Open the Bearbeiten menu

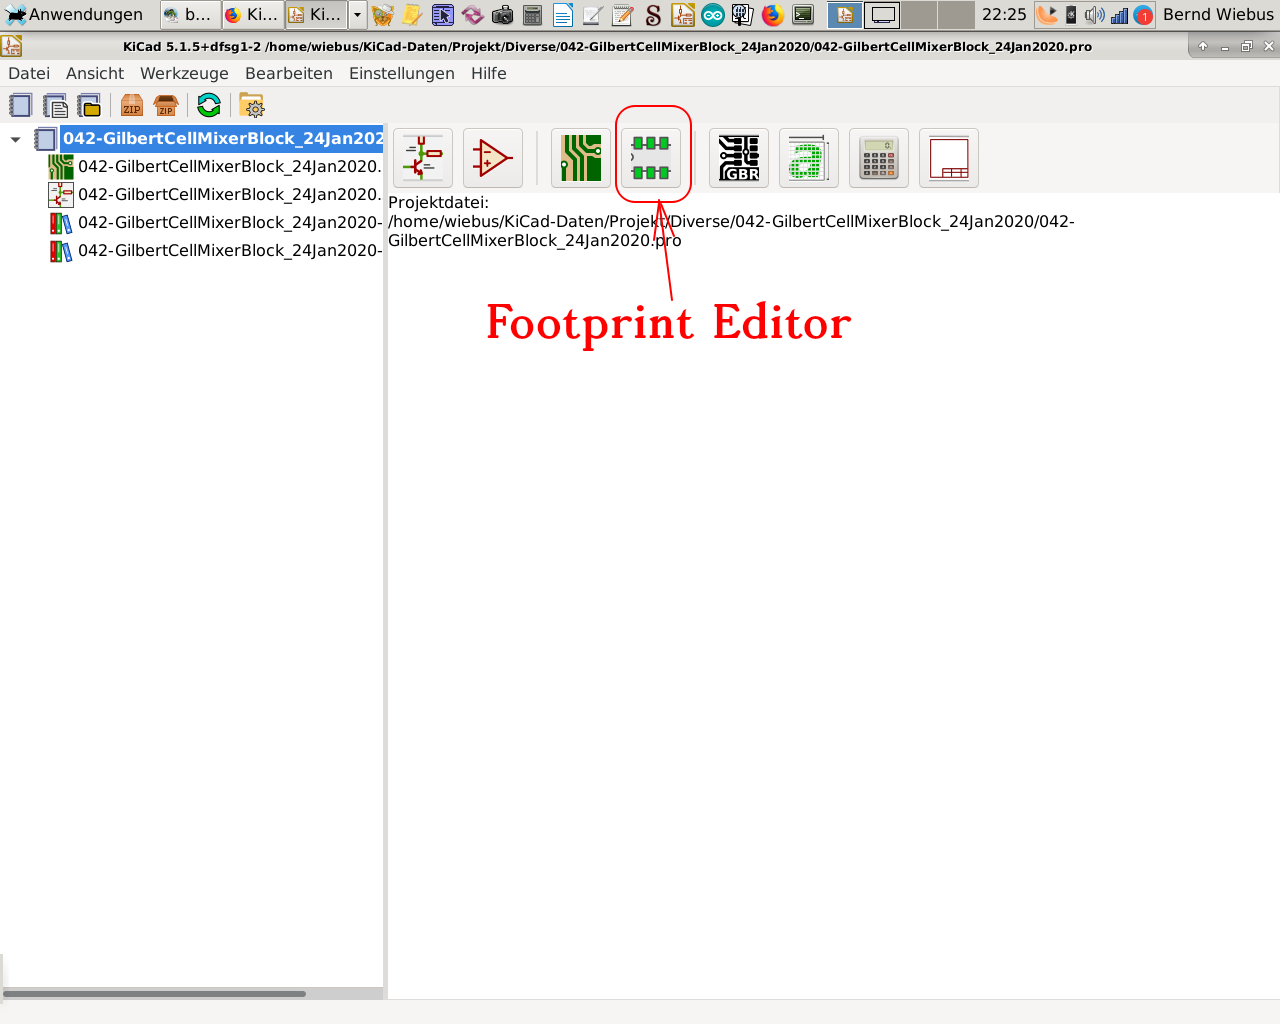[289, 73]
